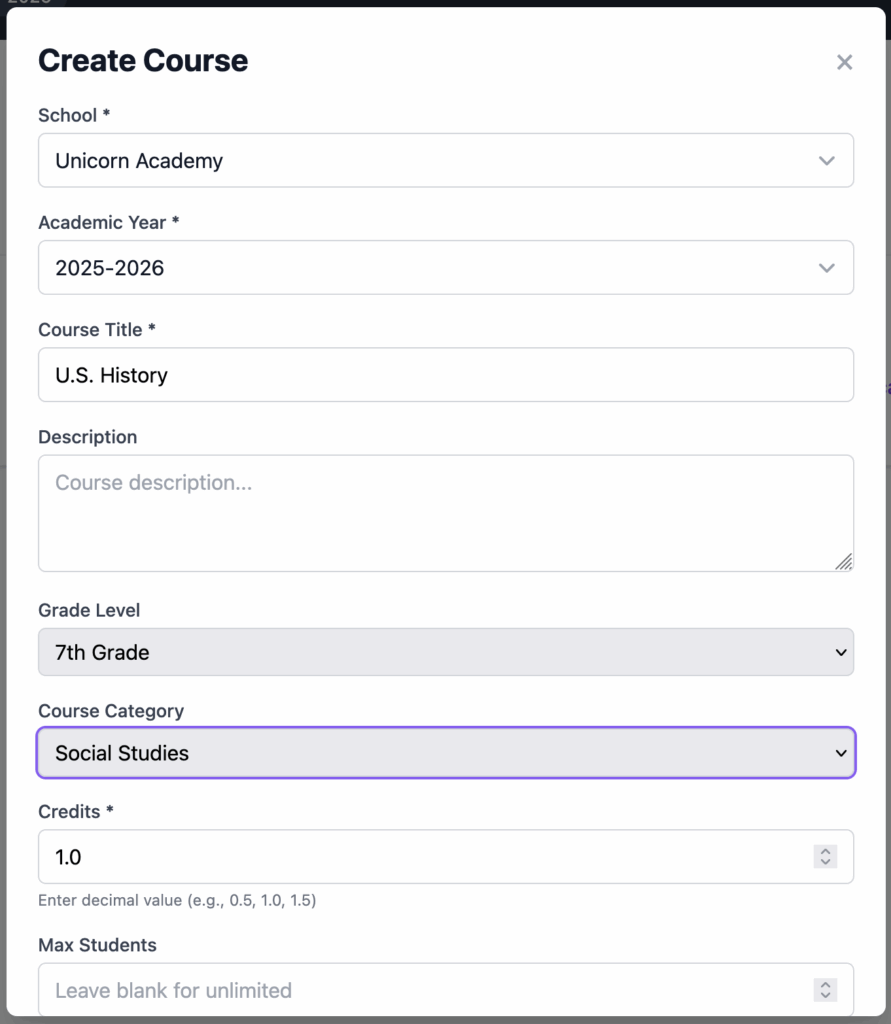Image resolution: width=891 pixels, height=1024 pixels.
Task: Open the Grade Level dropdown set to 7th Grade
Action: (x=445, y=652)
